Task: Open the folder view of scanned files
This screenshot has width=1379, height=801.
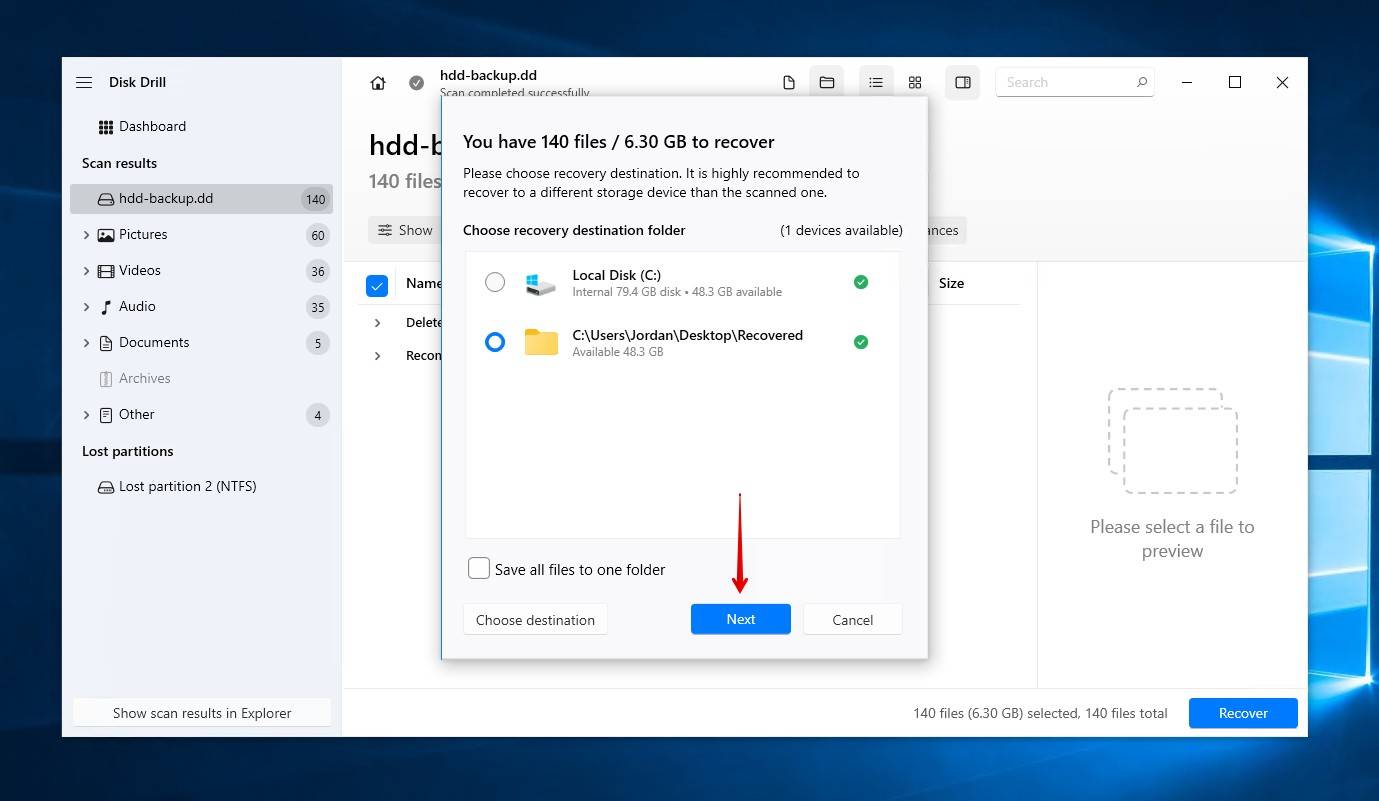Action: [826, 82]
